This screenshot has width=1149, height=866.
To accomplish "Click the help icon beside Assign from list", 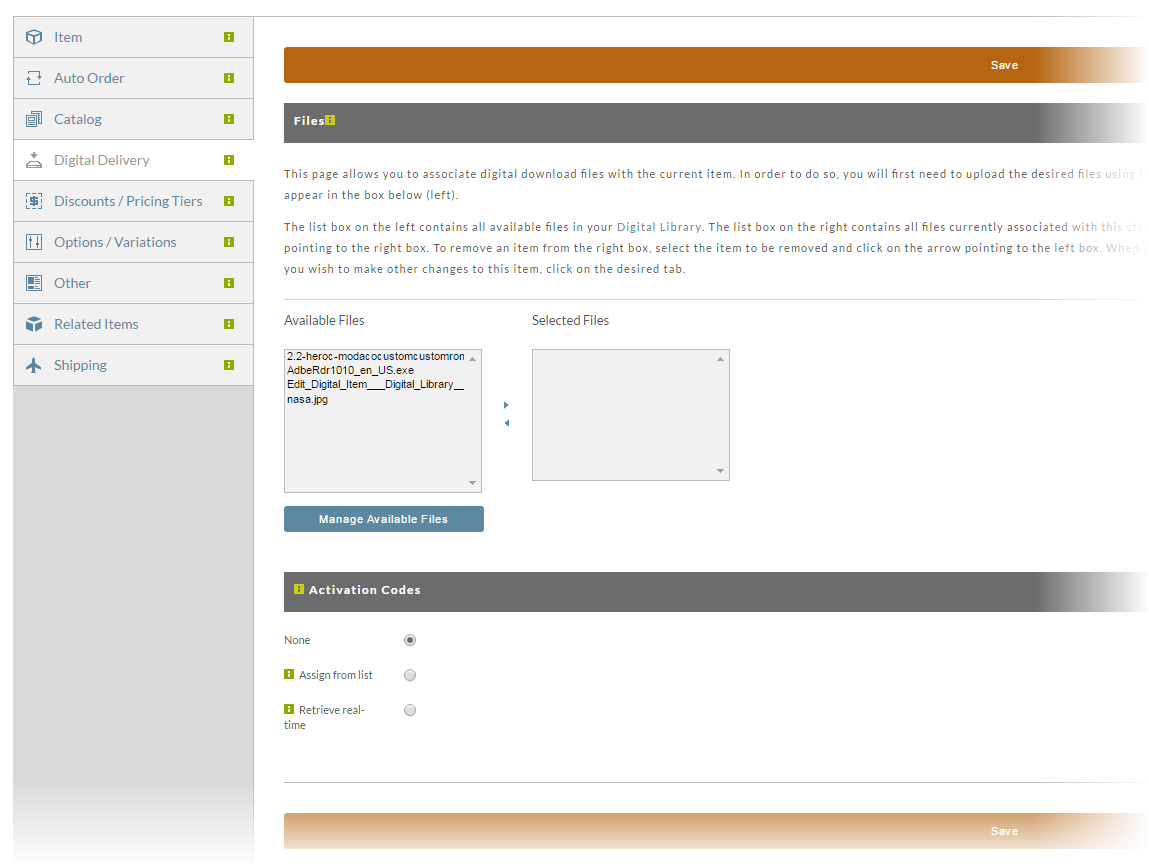I will [289, 674].
